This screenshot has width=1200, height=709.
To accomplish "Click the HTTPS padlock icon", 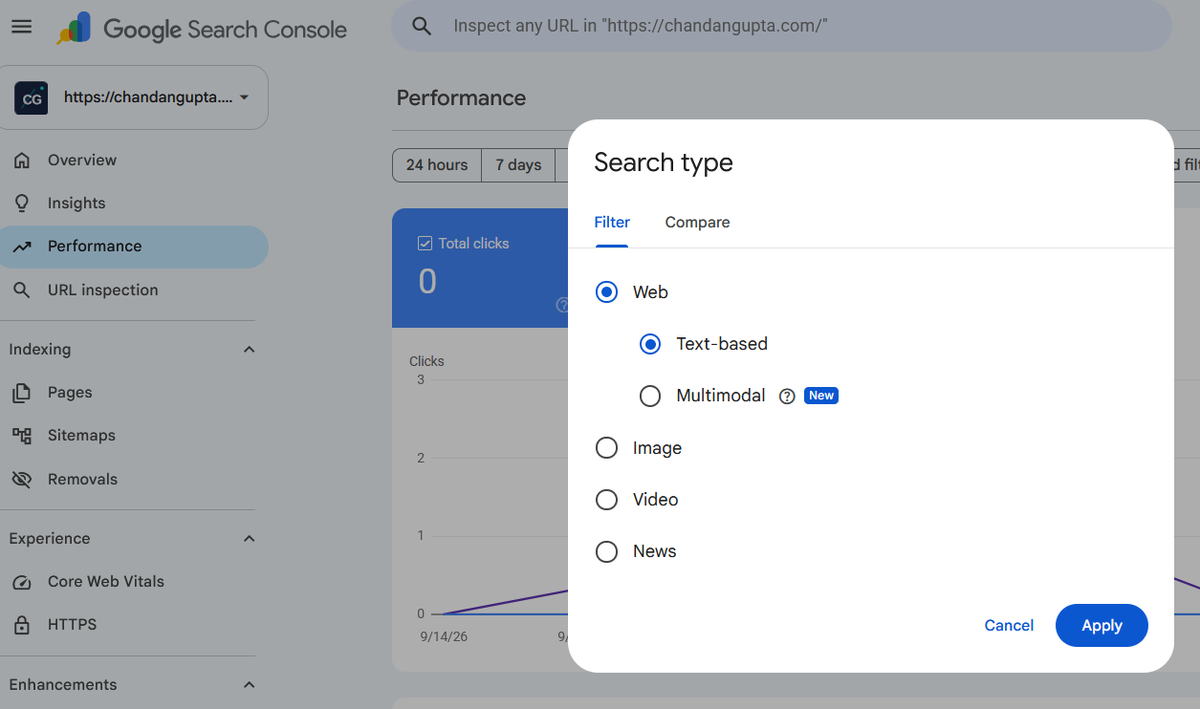I will pos(22,625).
